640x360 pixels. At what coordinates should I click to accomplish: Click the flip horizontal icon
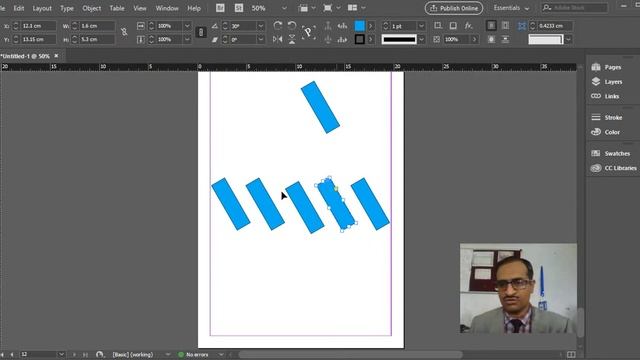click(278, 39)
